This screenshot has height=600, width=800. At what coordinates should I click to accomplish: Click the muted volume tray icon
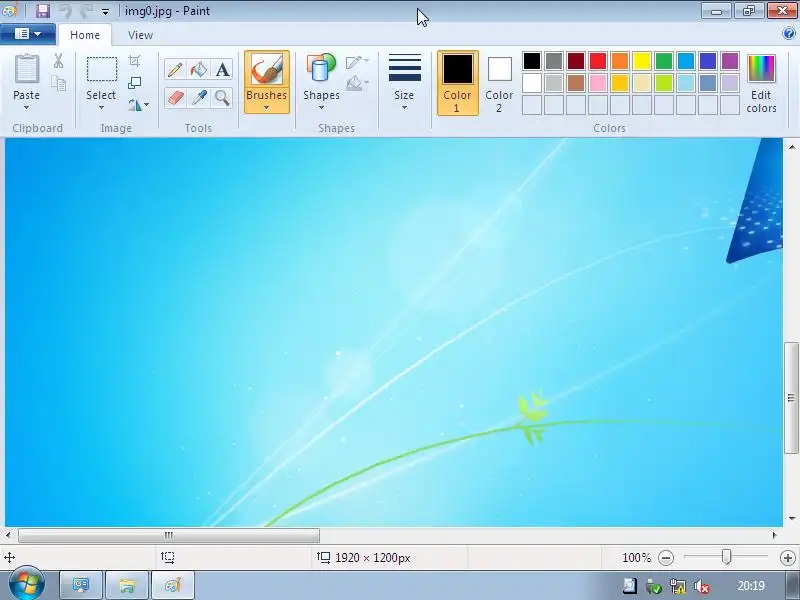[703, 586]
